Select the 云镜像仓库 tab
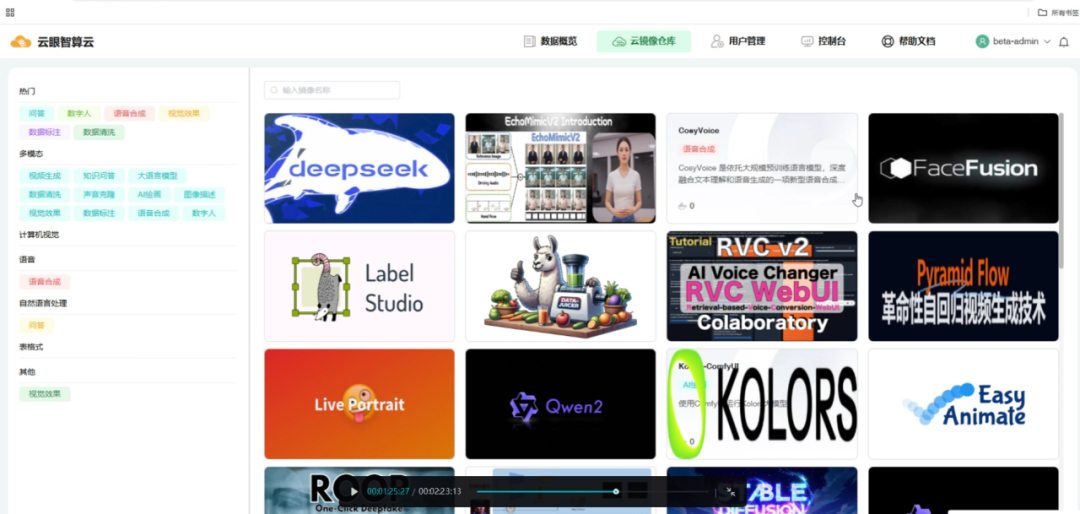The width and height of the screenshot is (1080, 514). pos(643,41)
